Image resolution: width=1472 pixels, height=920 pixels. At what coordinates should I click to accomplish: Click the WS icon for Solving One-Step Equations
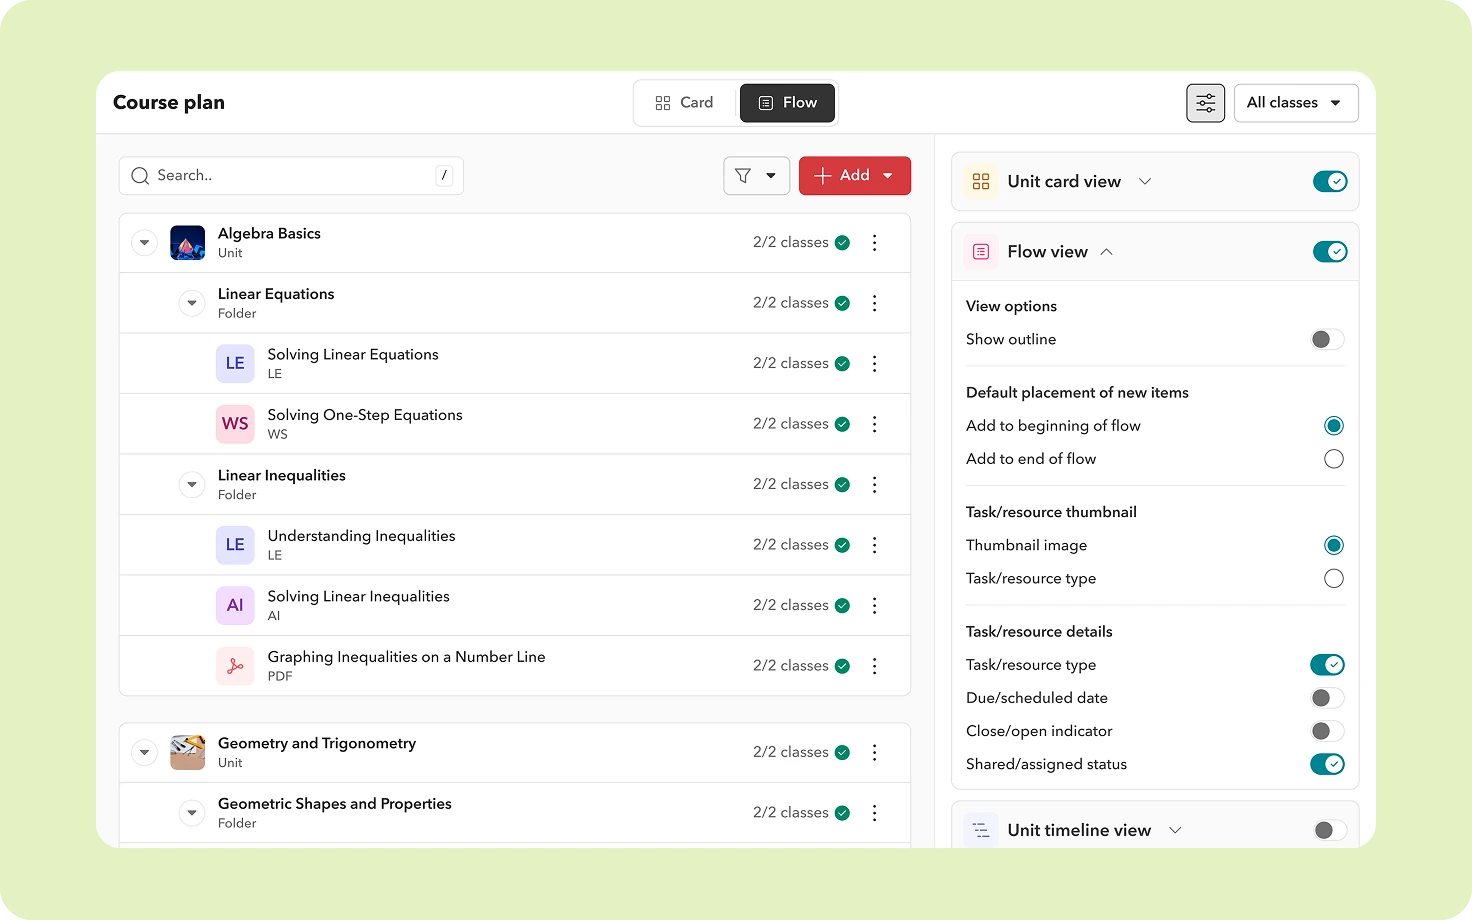tap(235, 424)
